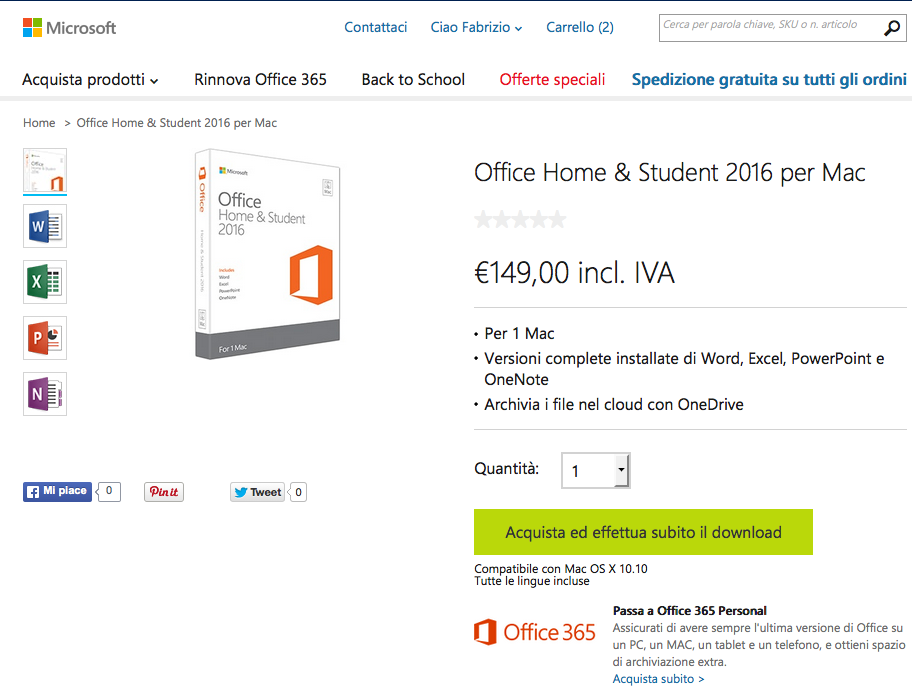Screen dimensions: 912x690
Task: Click the Facebook Mi piace button
Action: [x=58, y=491]
